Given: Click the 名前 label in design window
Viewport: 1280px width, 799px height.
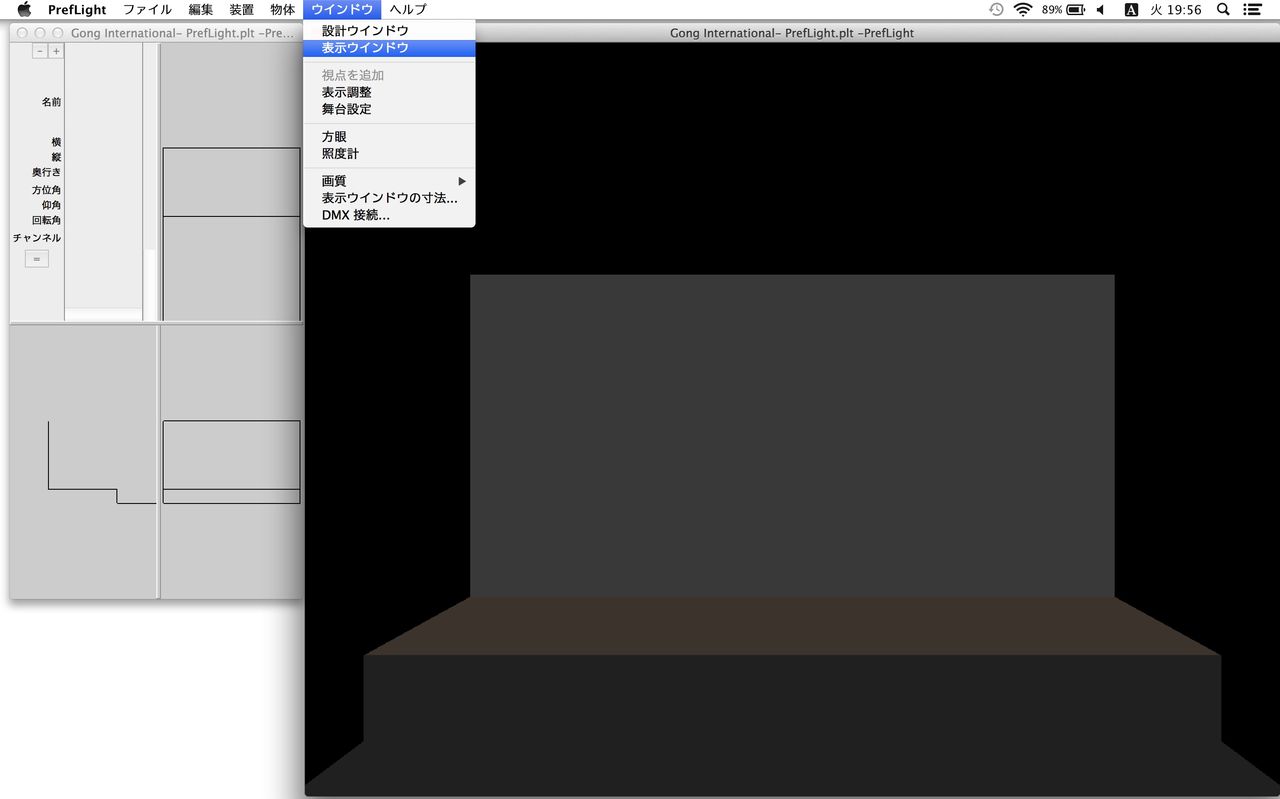Looking at the screenshot, I should pyautogui.click(x=51, y=102).
